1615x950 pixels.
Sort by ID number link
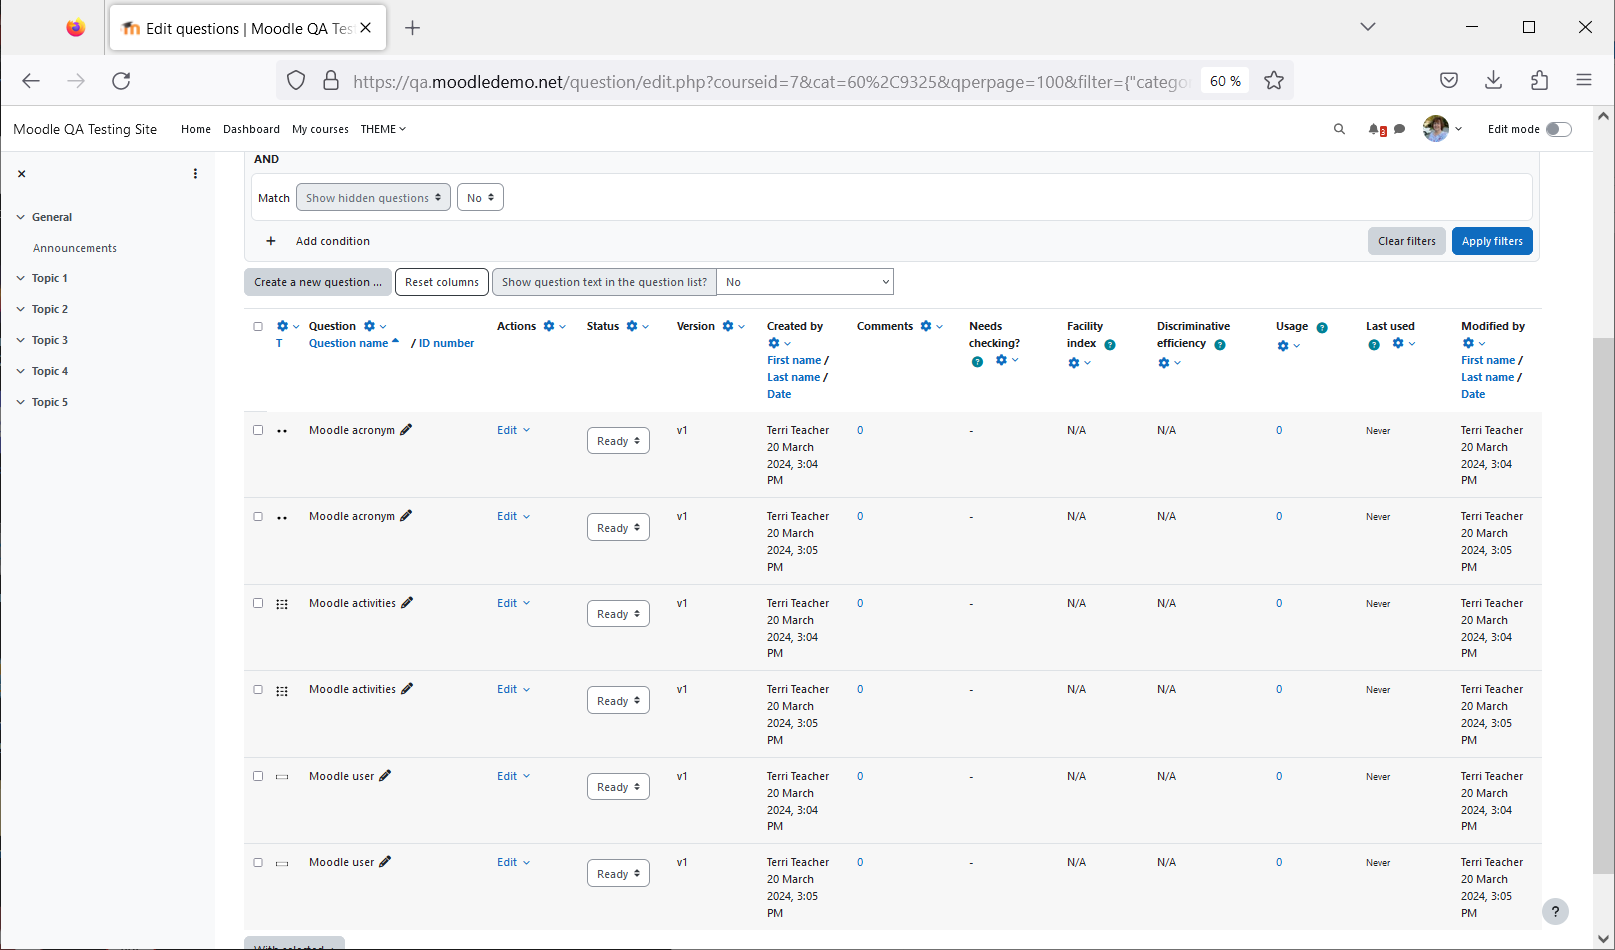coord(446,343)
